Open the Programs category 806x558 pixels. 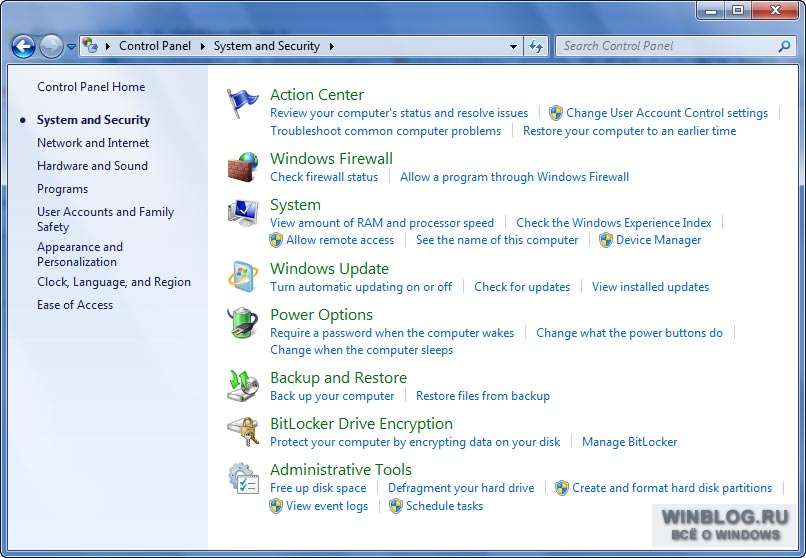(x=62, y=189)
